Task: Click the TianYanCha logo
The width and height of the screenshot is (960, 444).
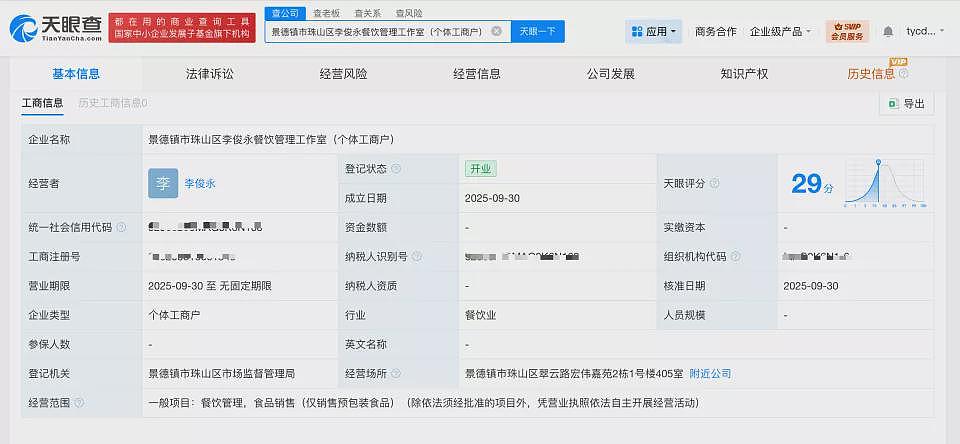Action: tap(56, 28)
